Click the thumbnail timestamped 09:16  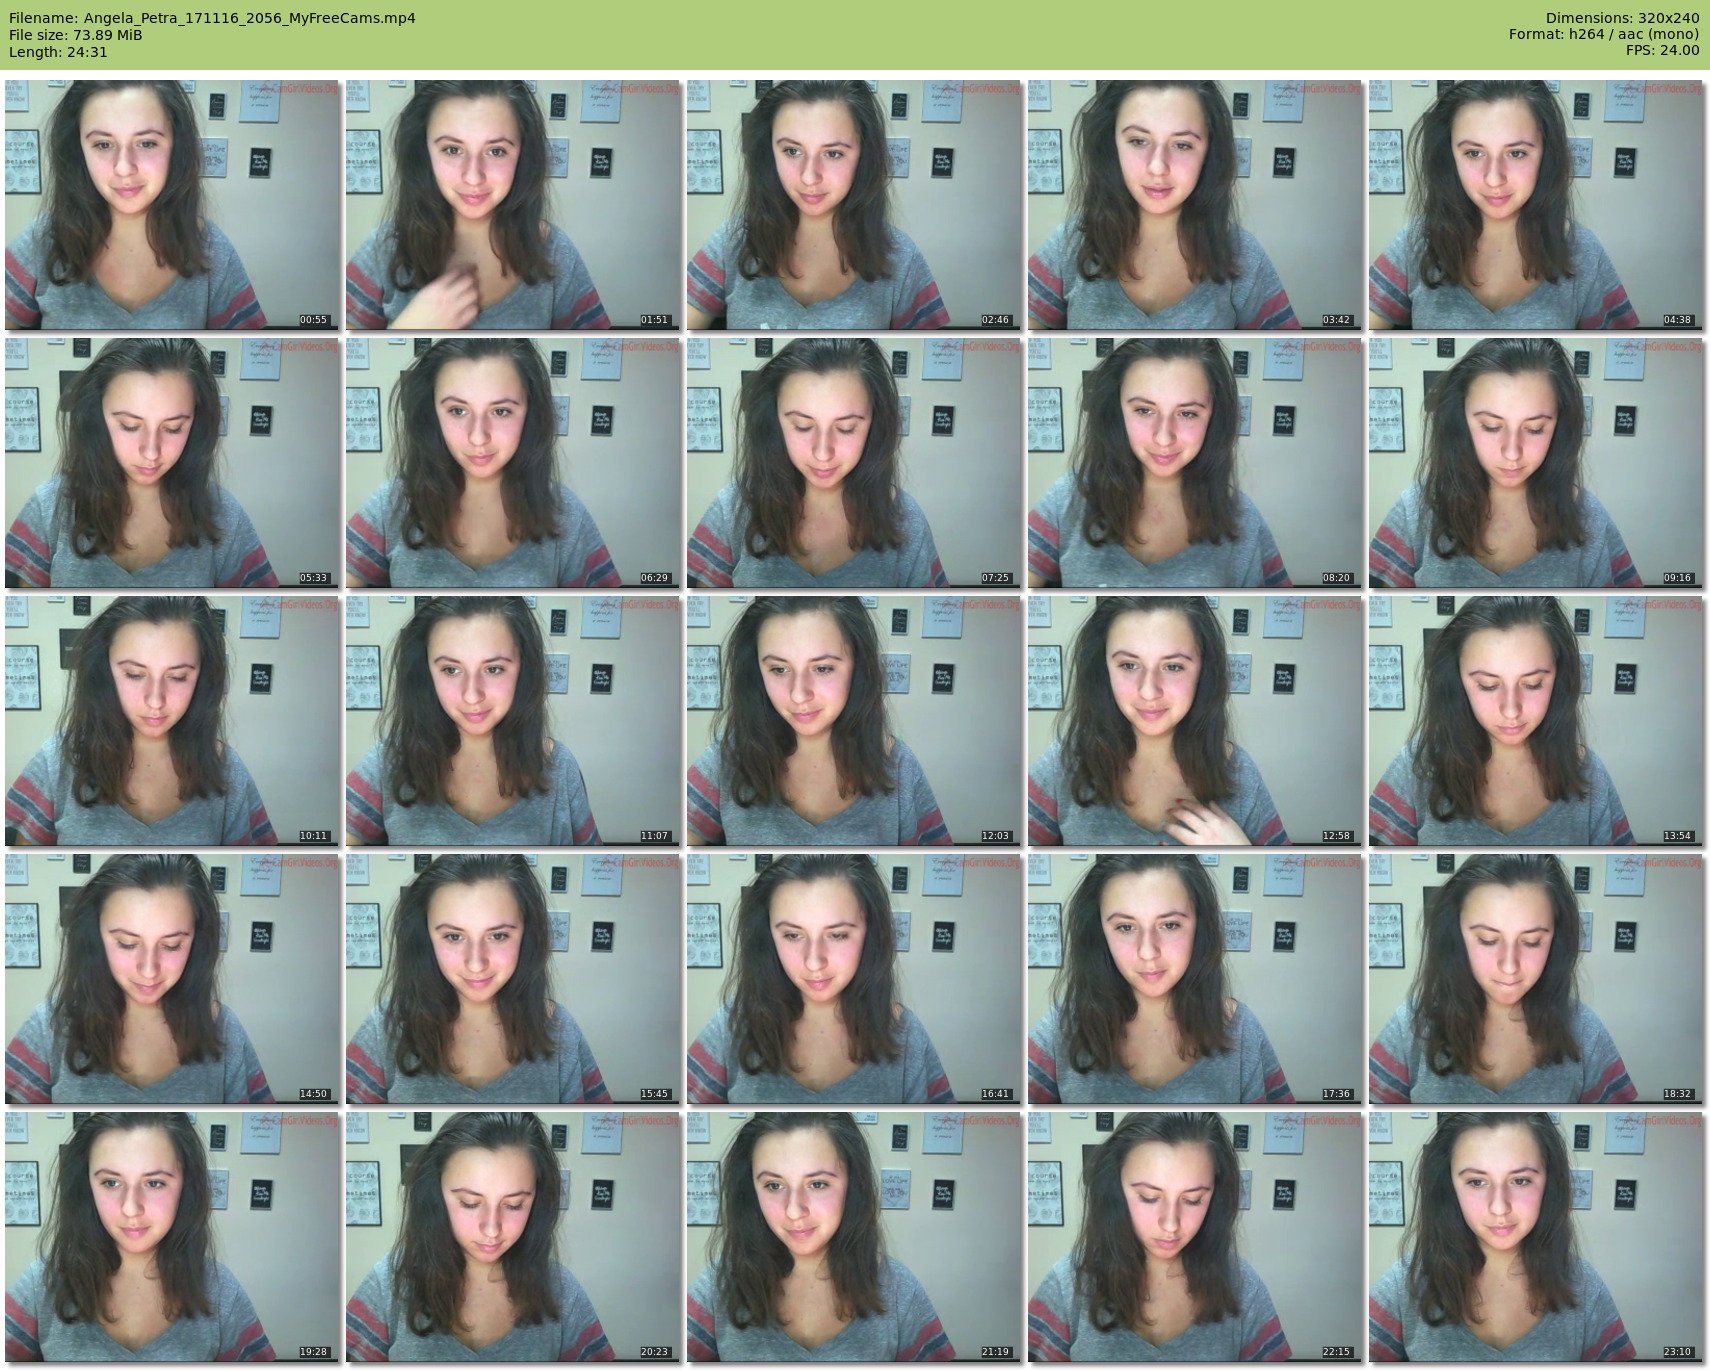click(1535, 463)
